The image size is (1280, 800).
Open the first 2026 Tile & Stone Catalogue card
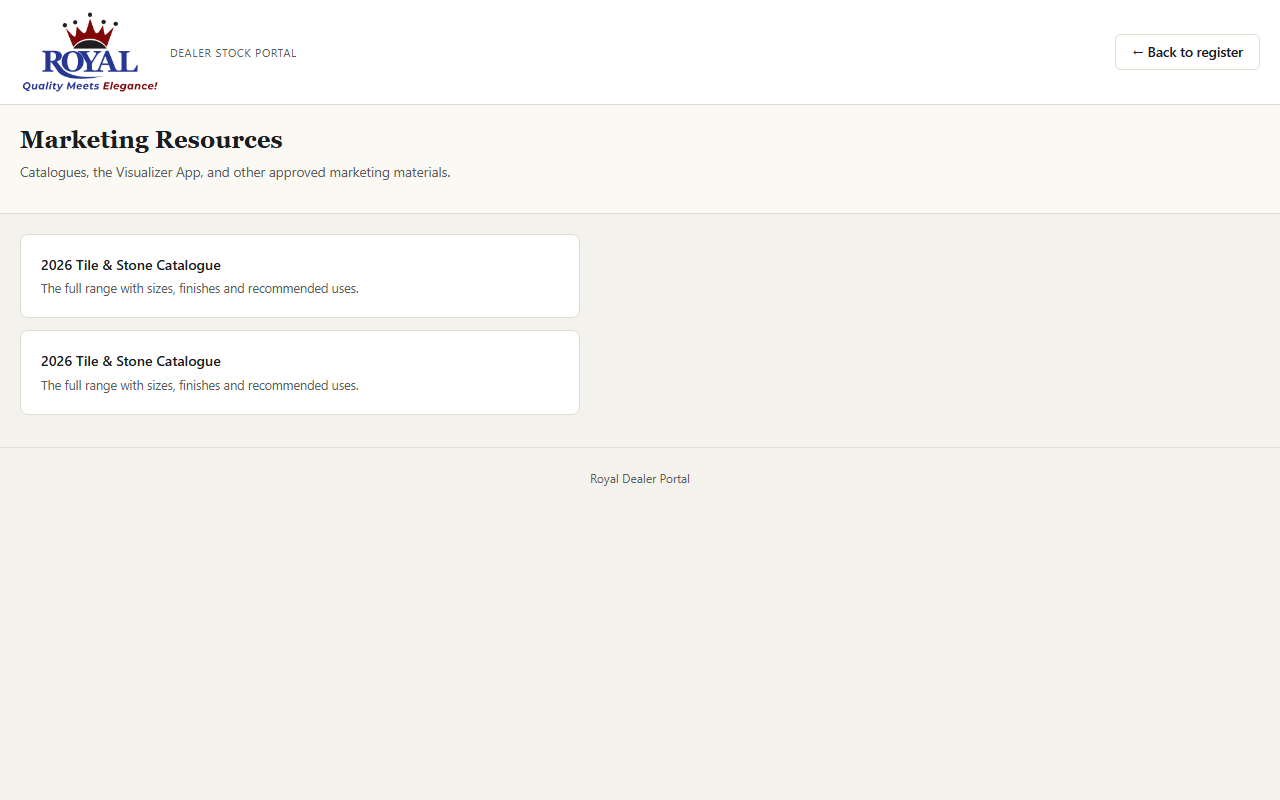pos(300,276)
